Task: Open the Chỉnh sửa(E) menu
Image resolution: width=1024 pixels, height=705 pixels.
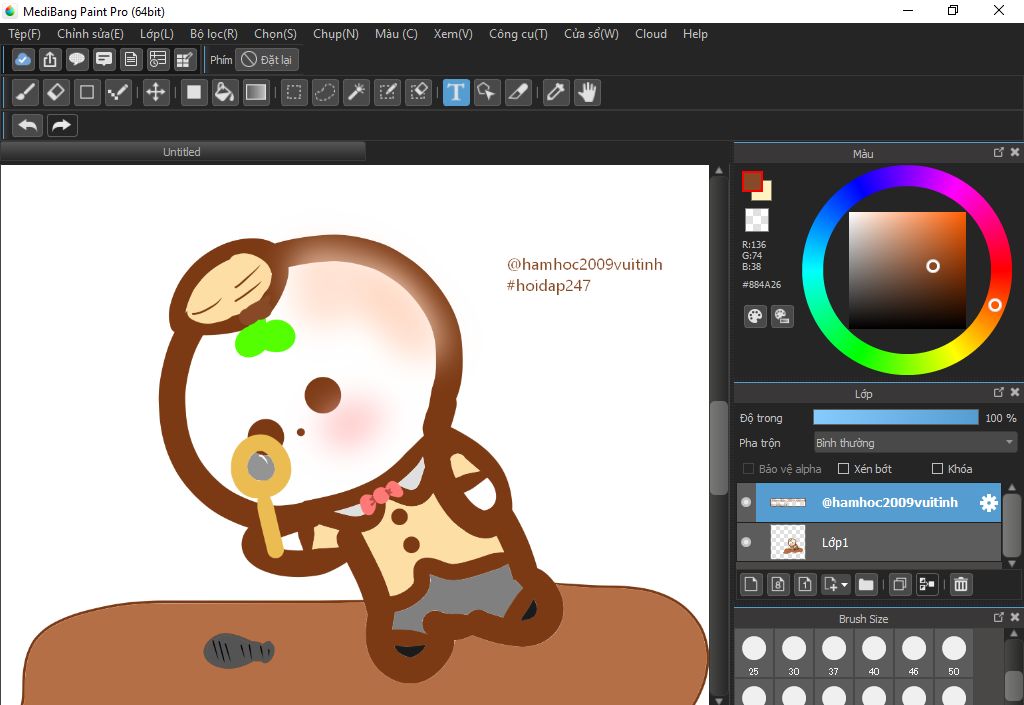Action: tap(90, 34)
